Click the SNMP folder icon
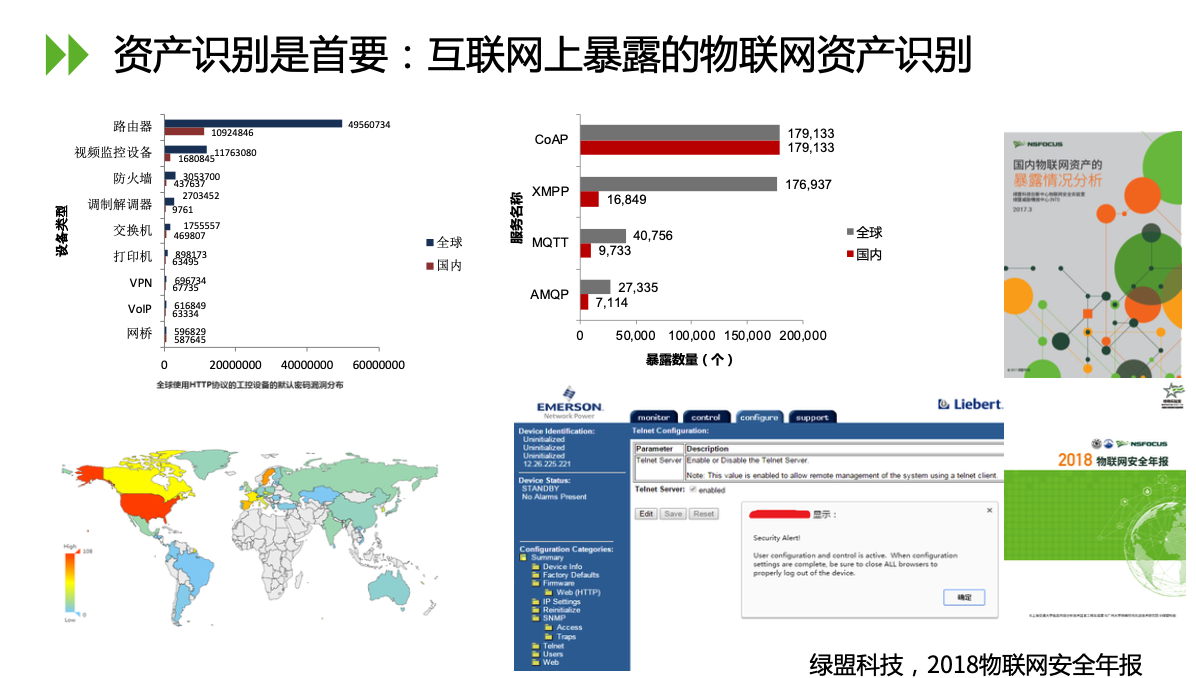 [535, 619]
